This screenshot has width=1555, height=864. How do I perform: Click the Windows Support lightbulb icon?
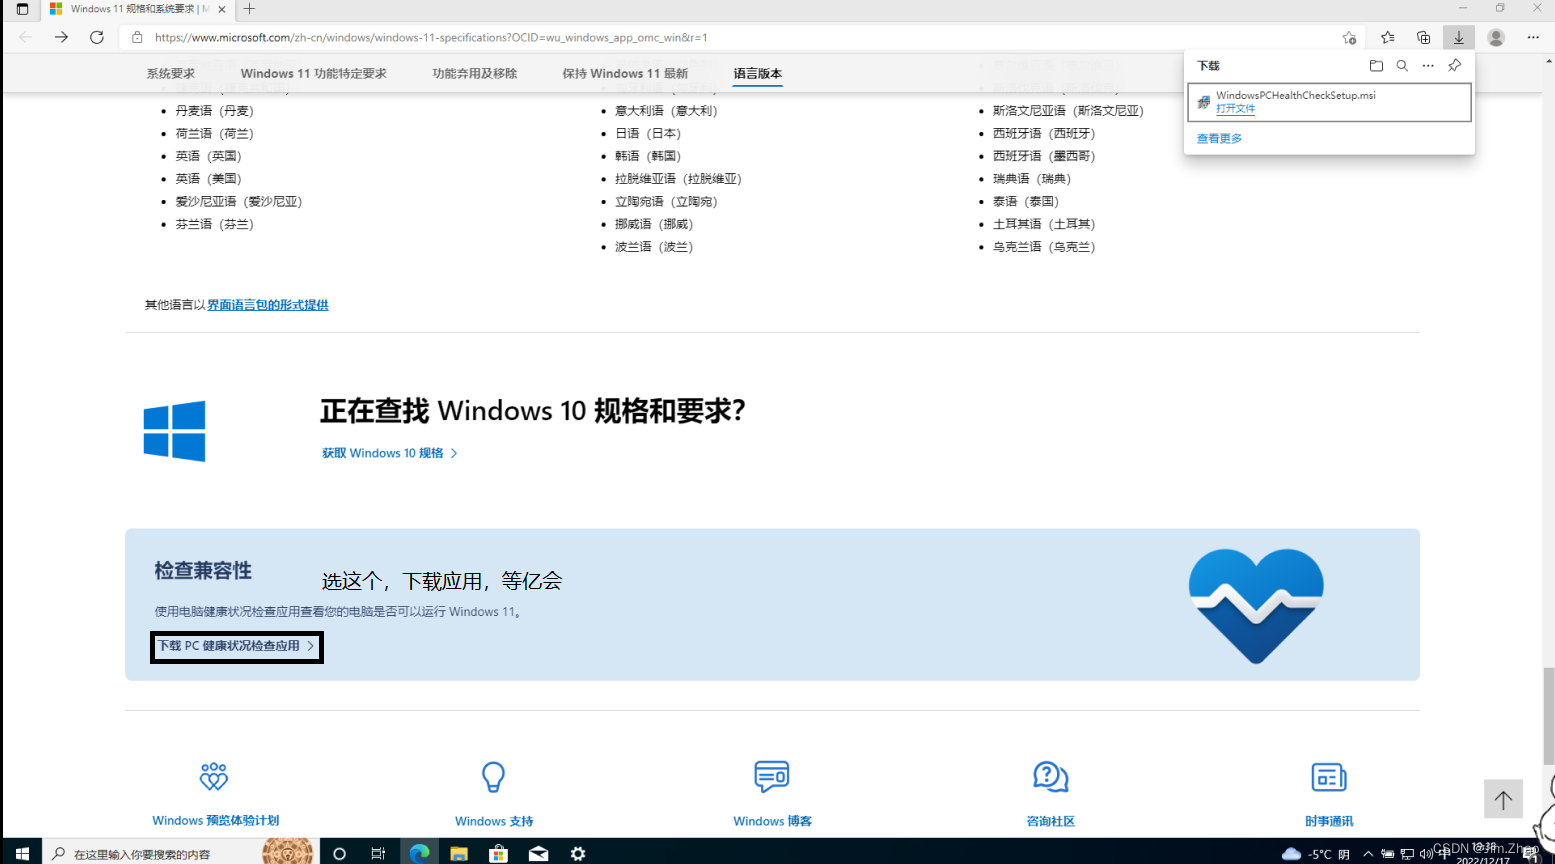point(493,776)
